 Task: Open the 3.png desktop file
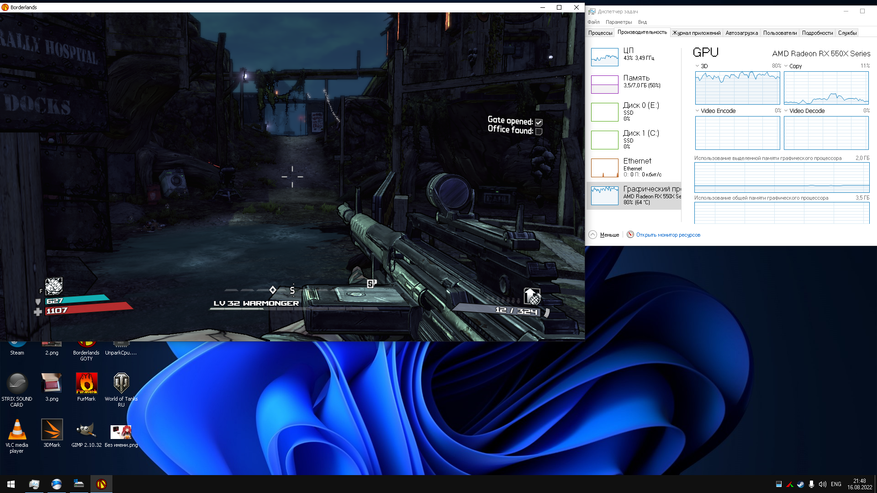click(51, 387)
